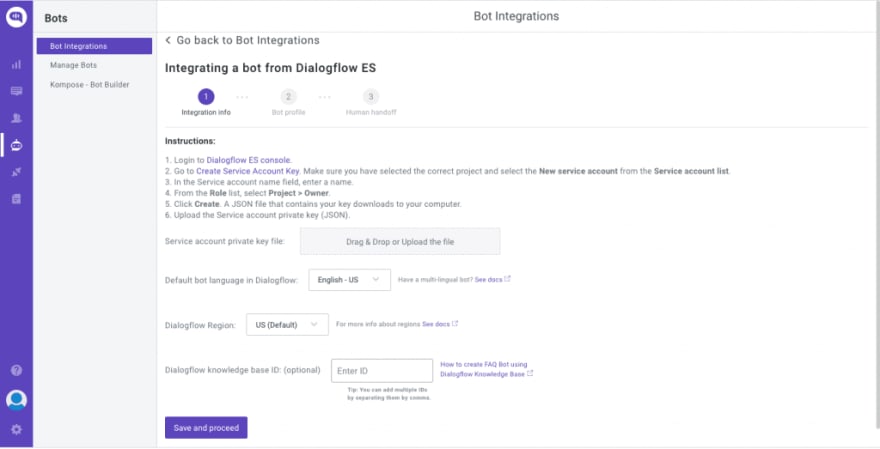The image size is (880, 449).
Task: Open See docs link about regions
Action: (436, 324)
